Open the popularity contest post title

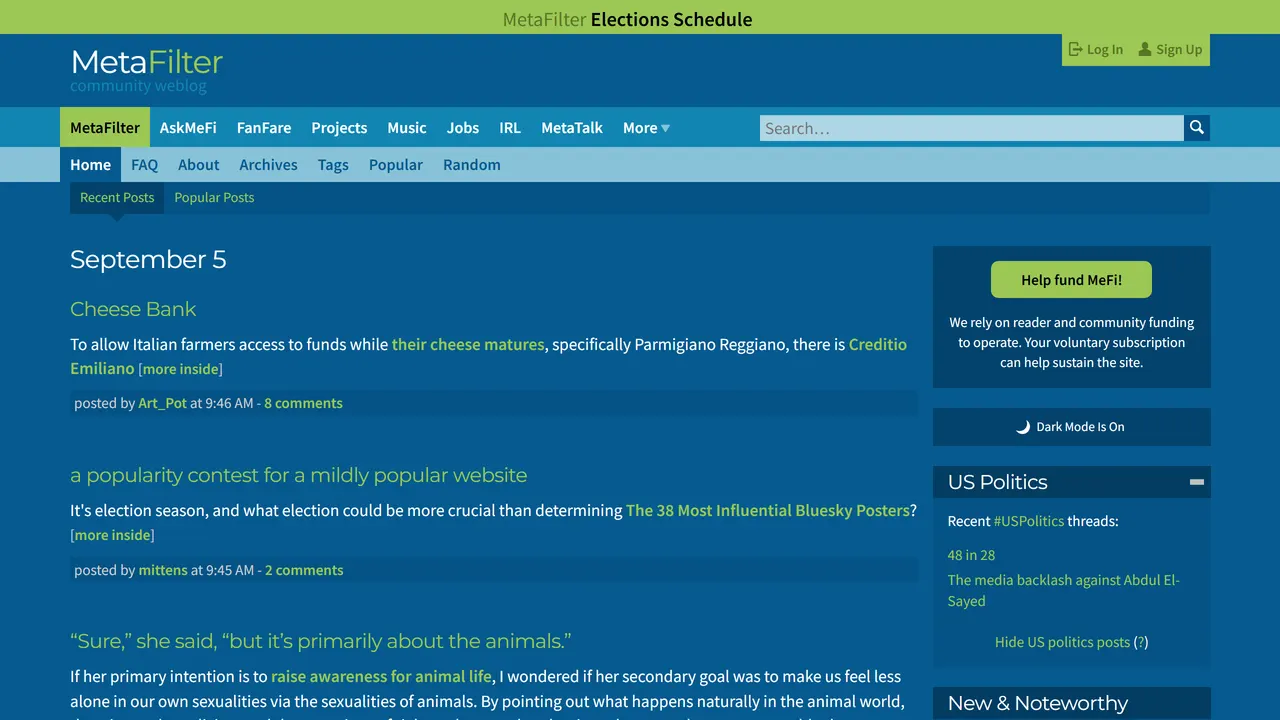298,475
